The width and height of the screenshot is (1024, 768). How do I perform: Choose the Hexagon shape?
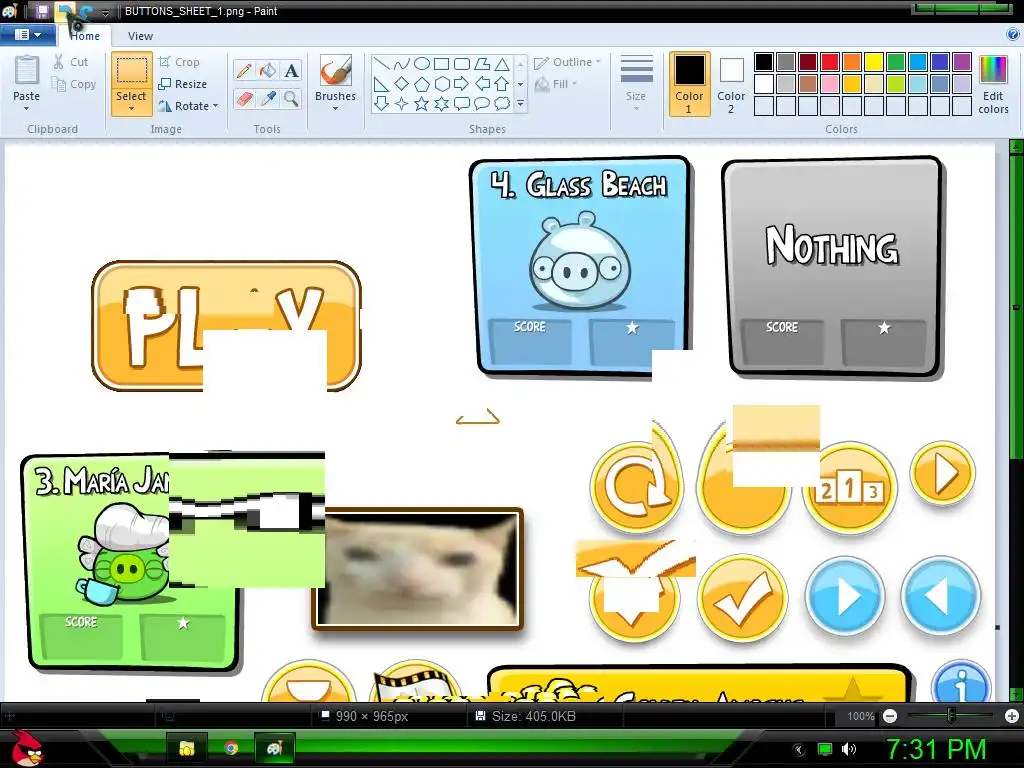point(442,84)
